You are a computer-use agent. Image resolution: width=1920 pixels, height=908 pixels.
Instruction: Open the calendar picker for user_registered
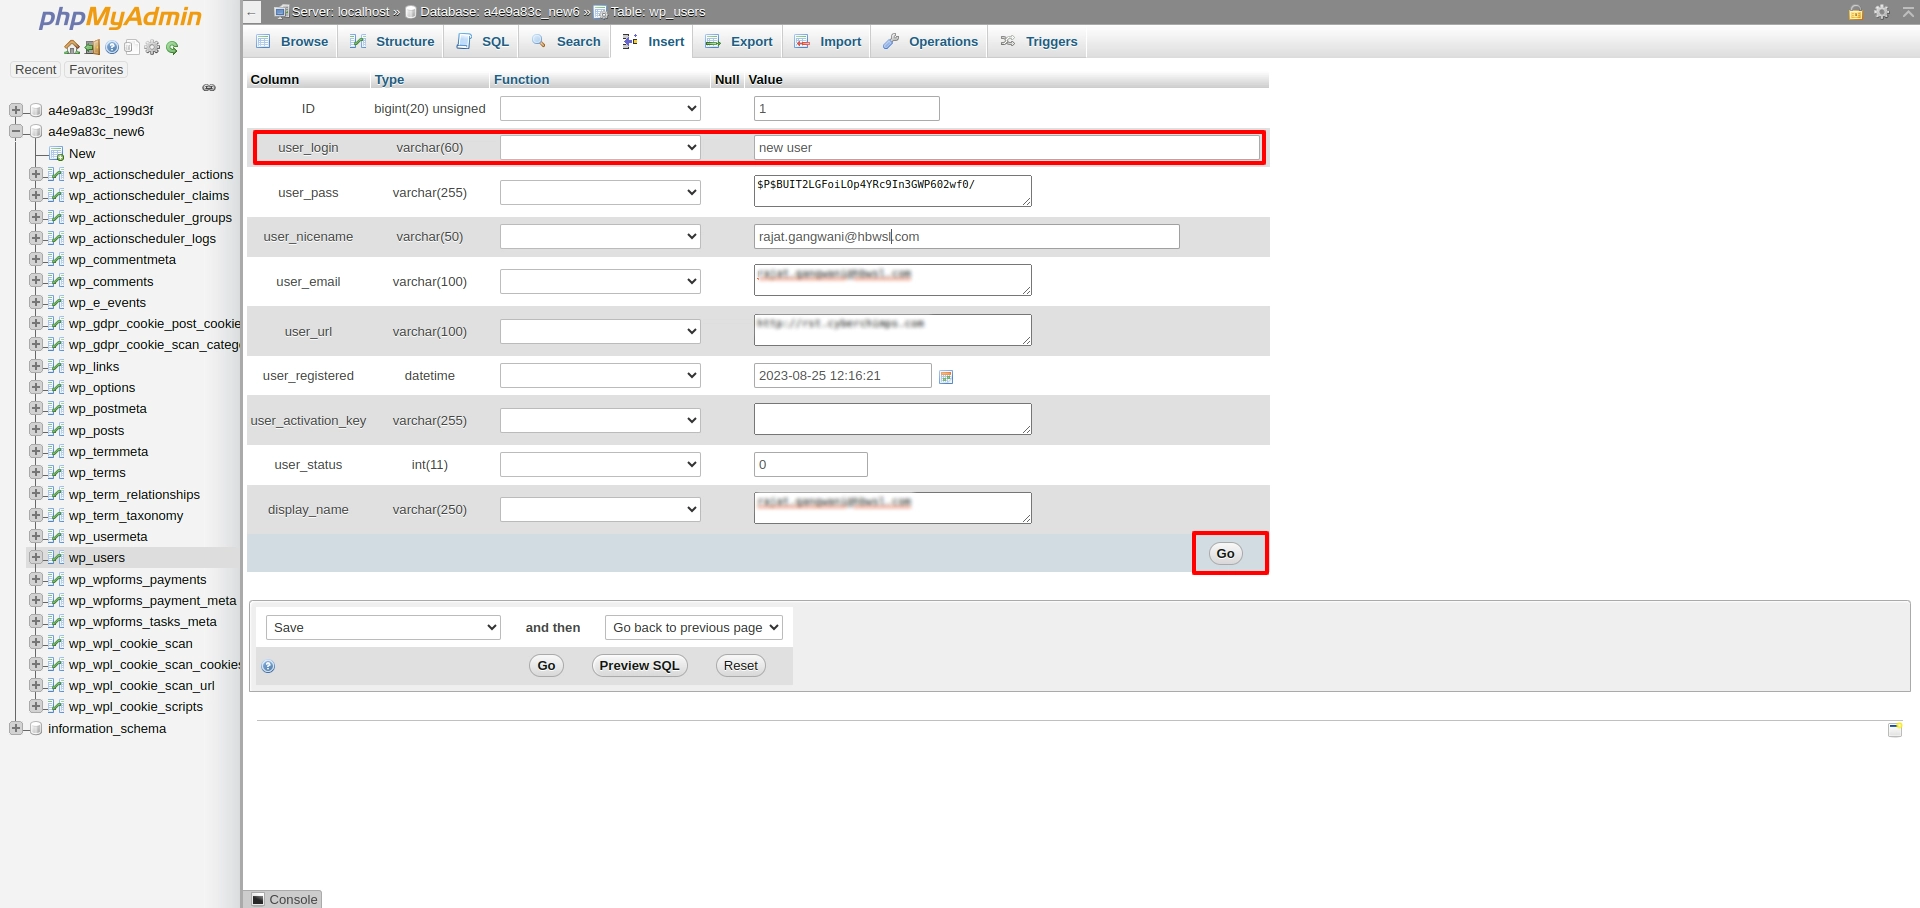[946, 377]
